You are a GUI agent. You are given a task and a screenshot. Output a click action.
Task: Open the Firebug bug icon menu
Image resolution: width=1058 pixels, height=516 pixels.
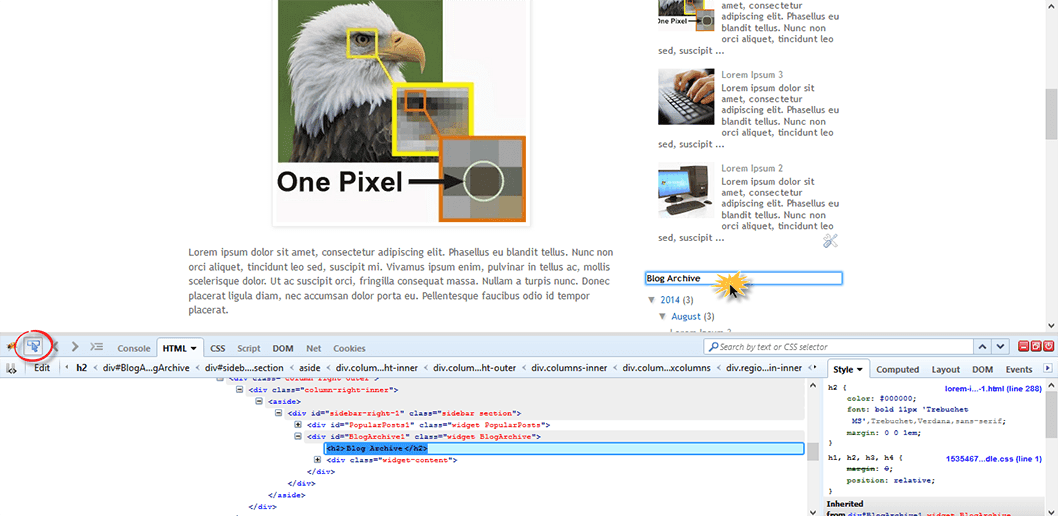[9, 347]
